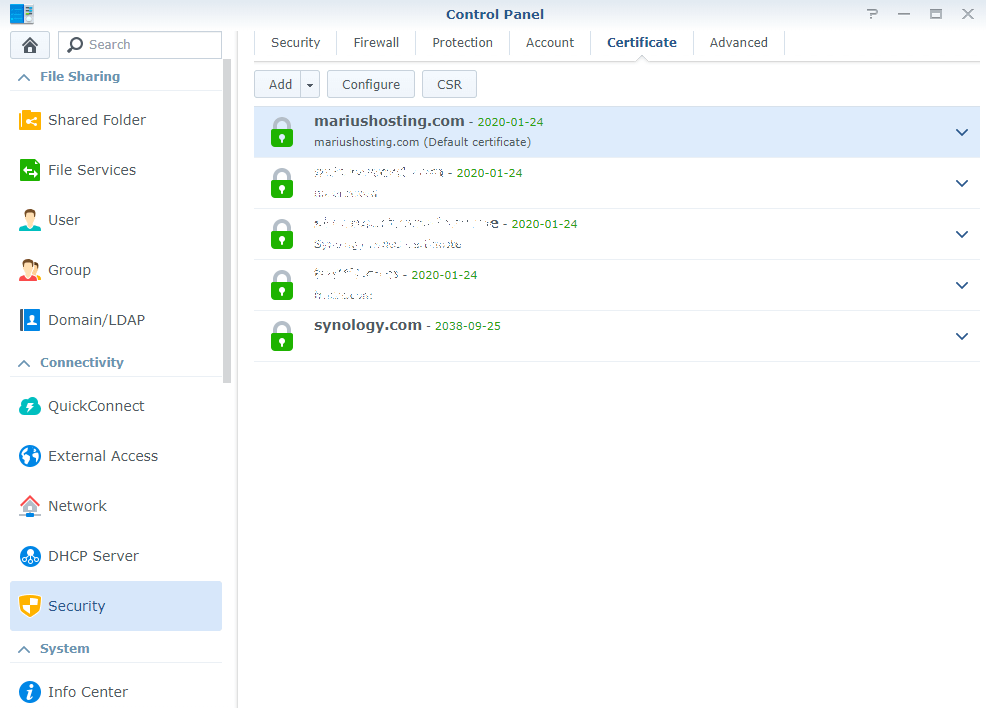Open the User settings page
The width and height of the screenshot is (986, 708).
(116, 220)
